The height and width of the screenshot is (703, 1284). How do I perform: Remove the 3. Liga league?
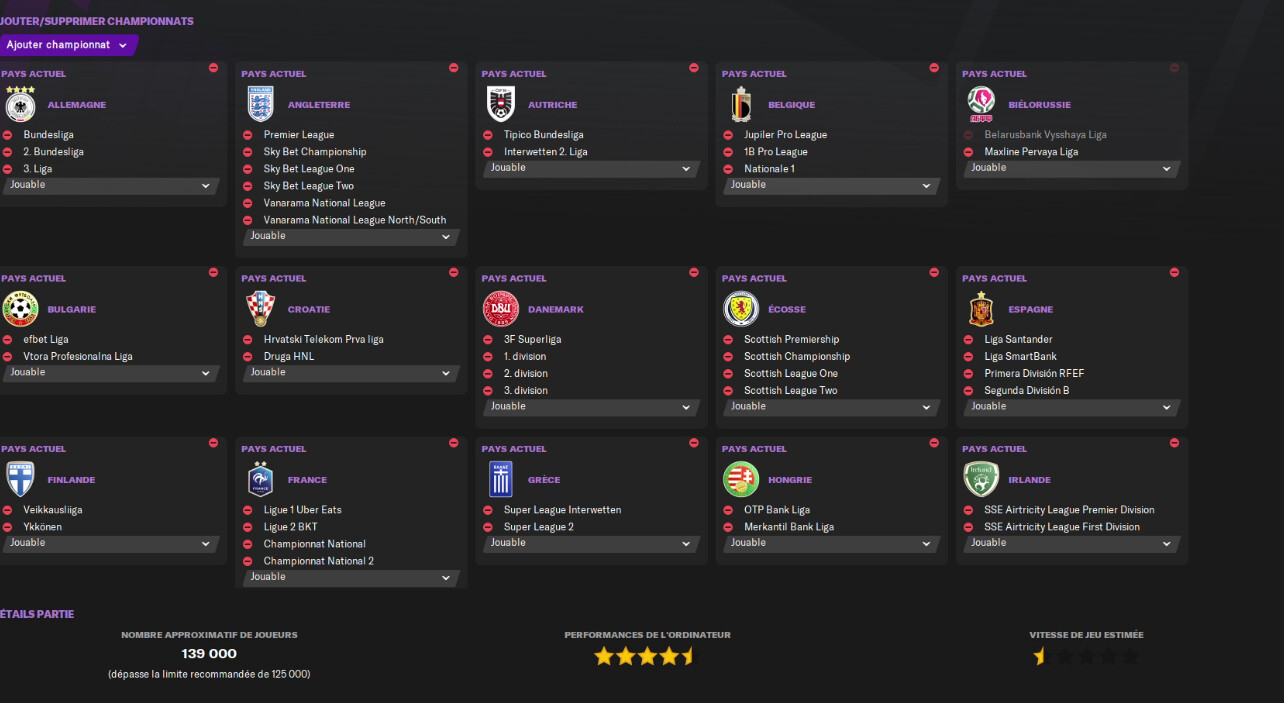click(x=7, y=169)
